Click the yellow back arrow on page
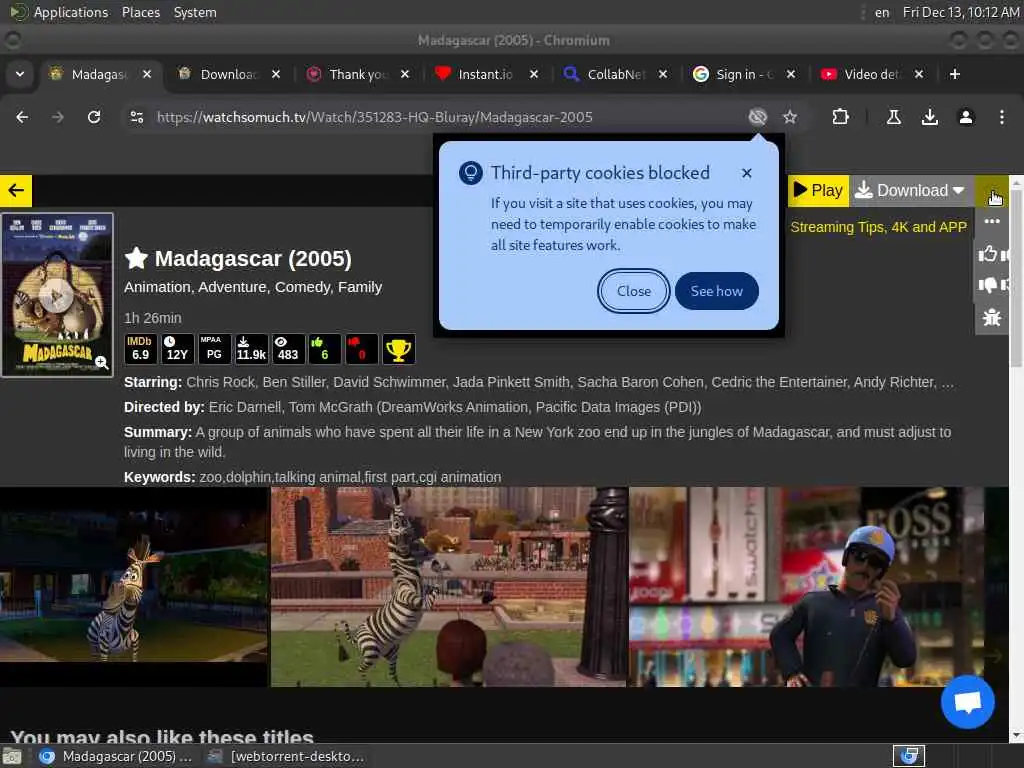Screen dimensions: 1024x768 (x=16, y=190)
